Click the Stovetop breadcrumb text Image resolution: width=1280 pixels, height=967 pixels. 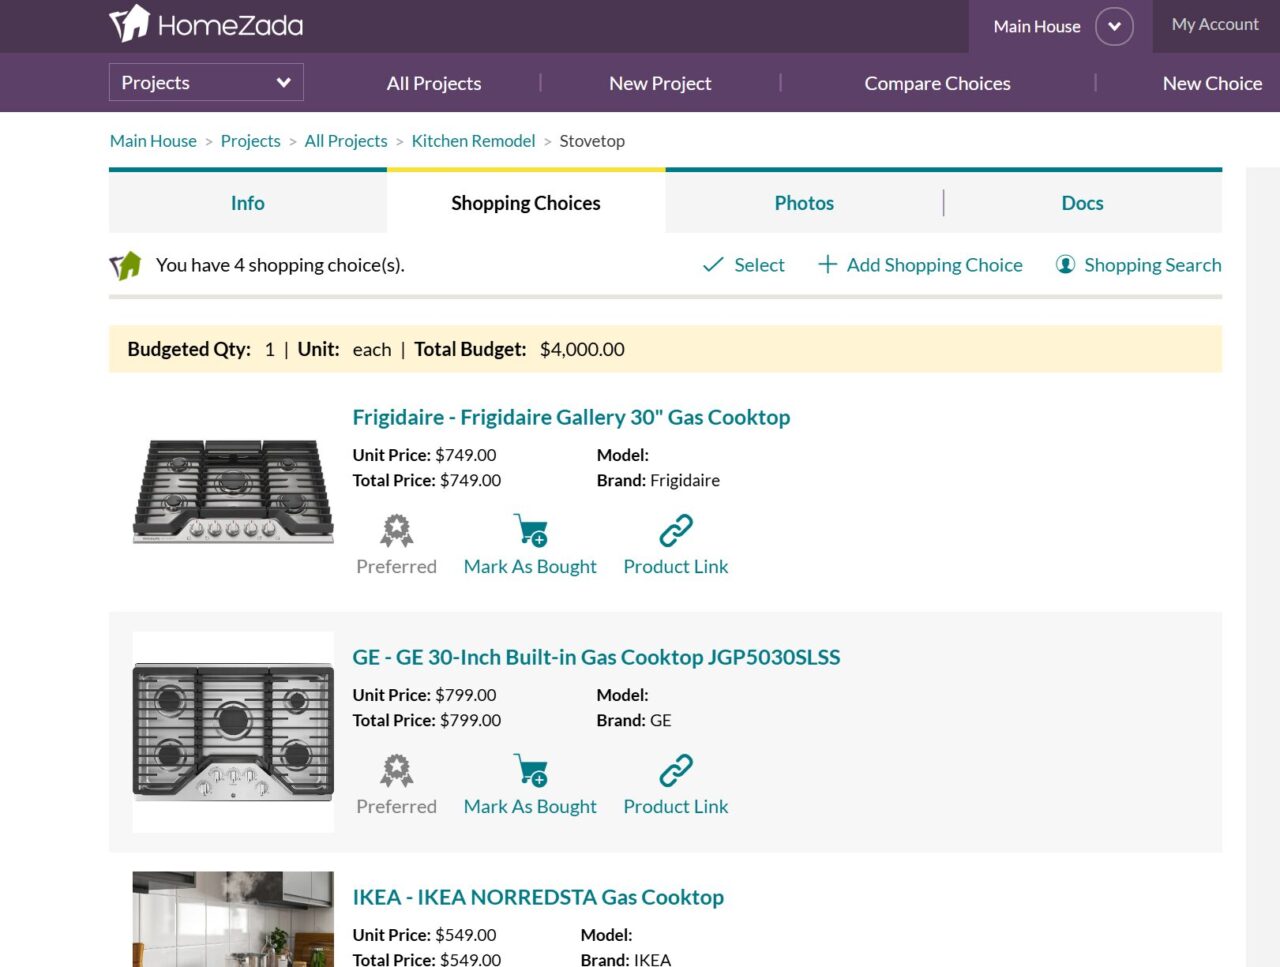coord(592,141)
